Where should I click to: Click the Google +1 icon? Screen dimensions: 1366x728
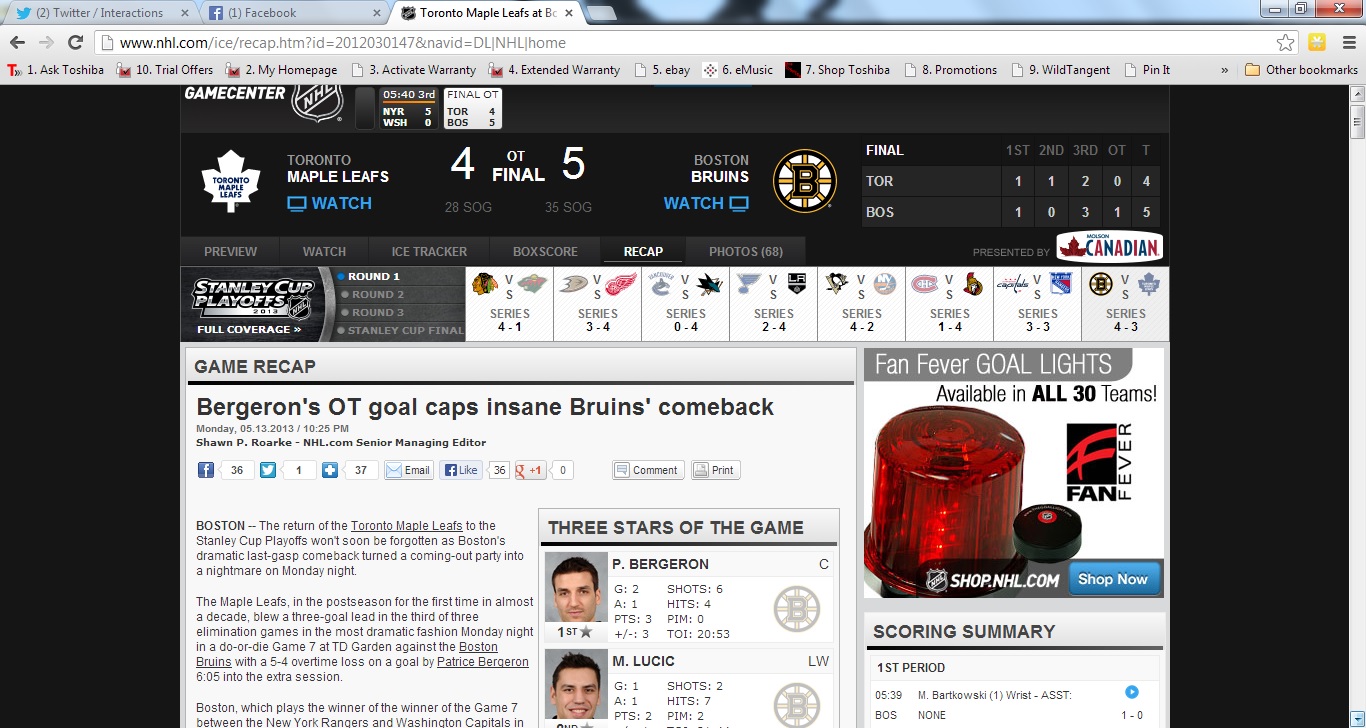coord(531,470)
